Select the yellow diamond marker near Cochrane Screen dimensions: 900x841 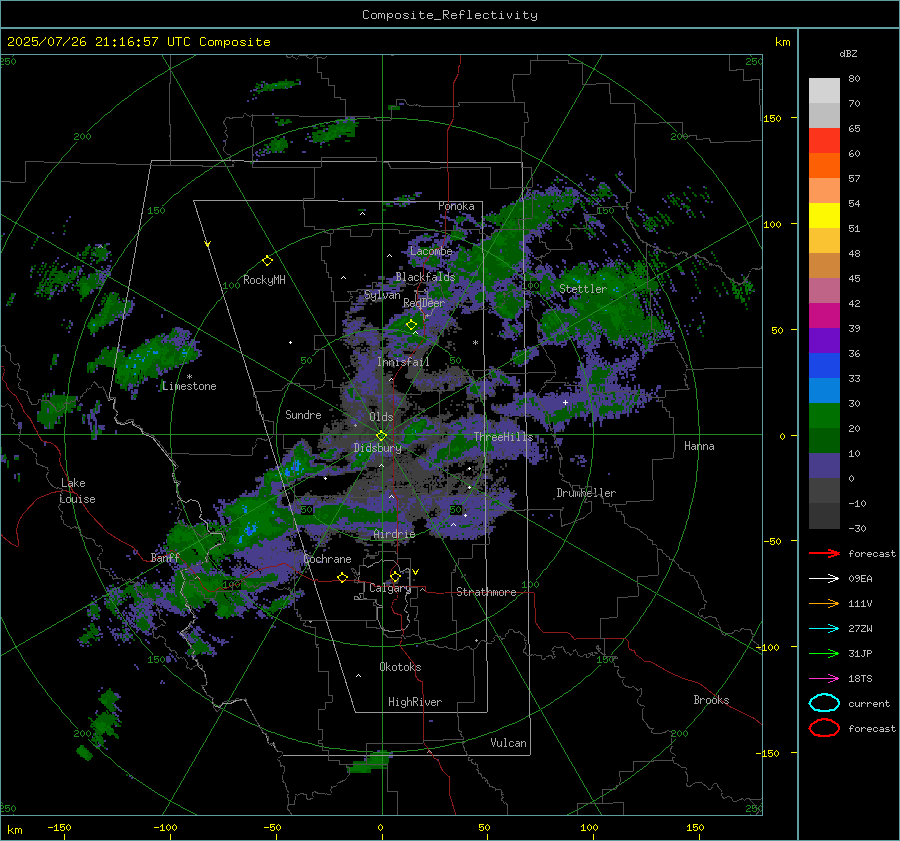point(342,577)
